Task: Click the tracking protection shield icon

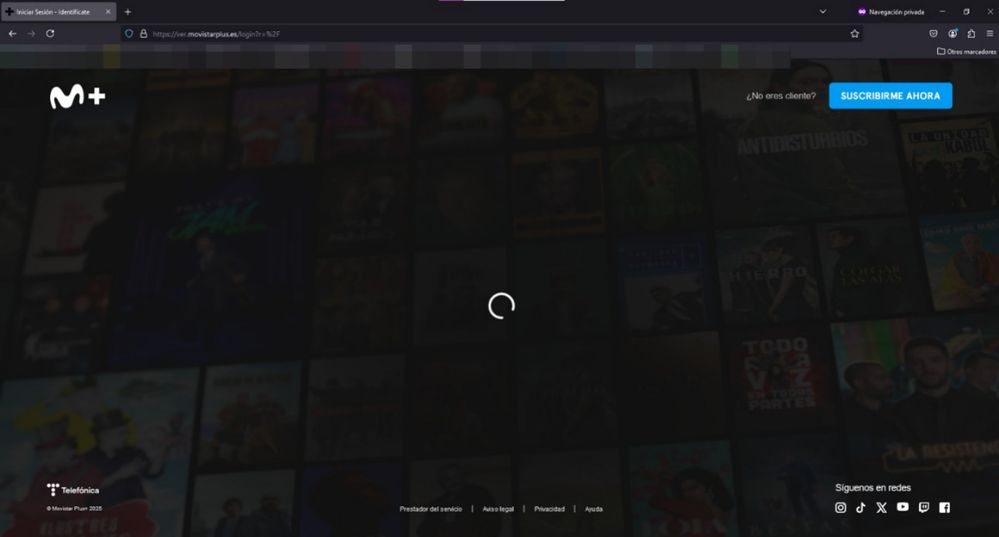Action: pos(129,33)
